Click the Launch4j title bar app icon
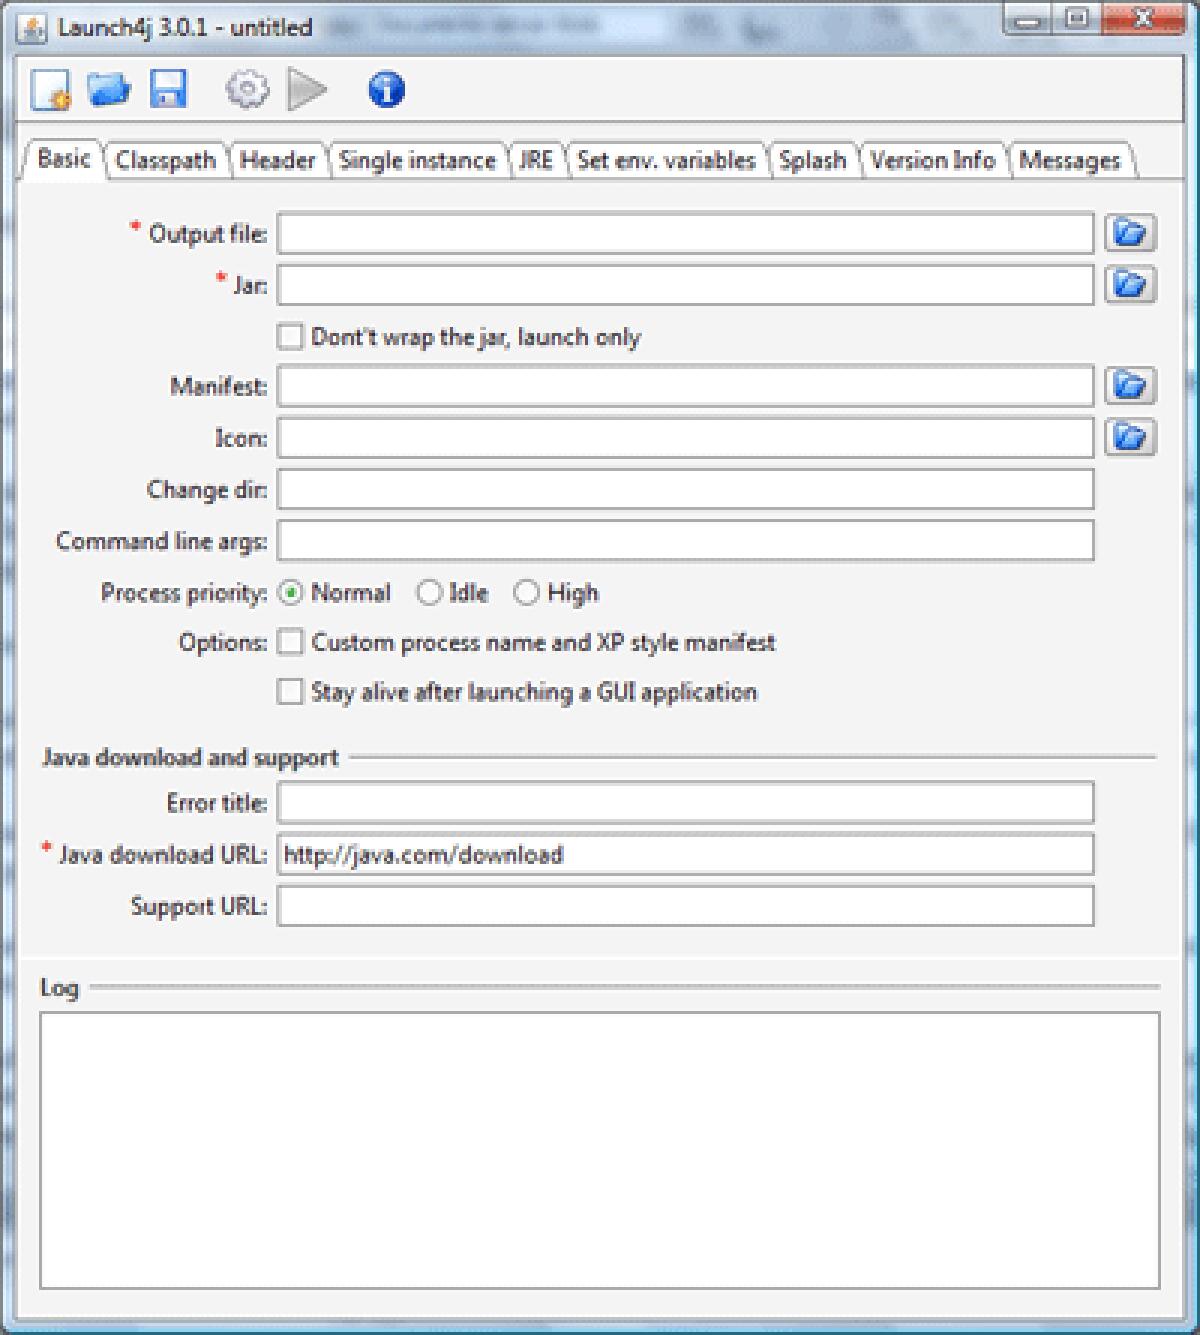The height and width of the screenshot is (1335, 1200). tap(32, 28)
